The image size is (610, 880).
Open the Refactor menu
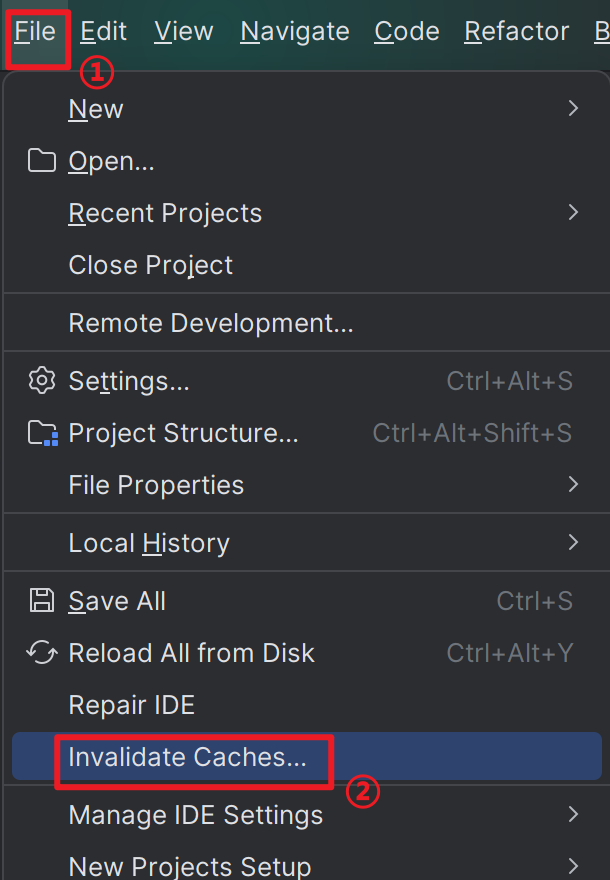pos(516,31)
